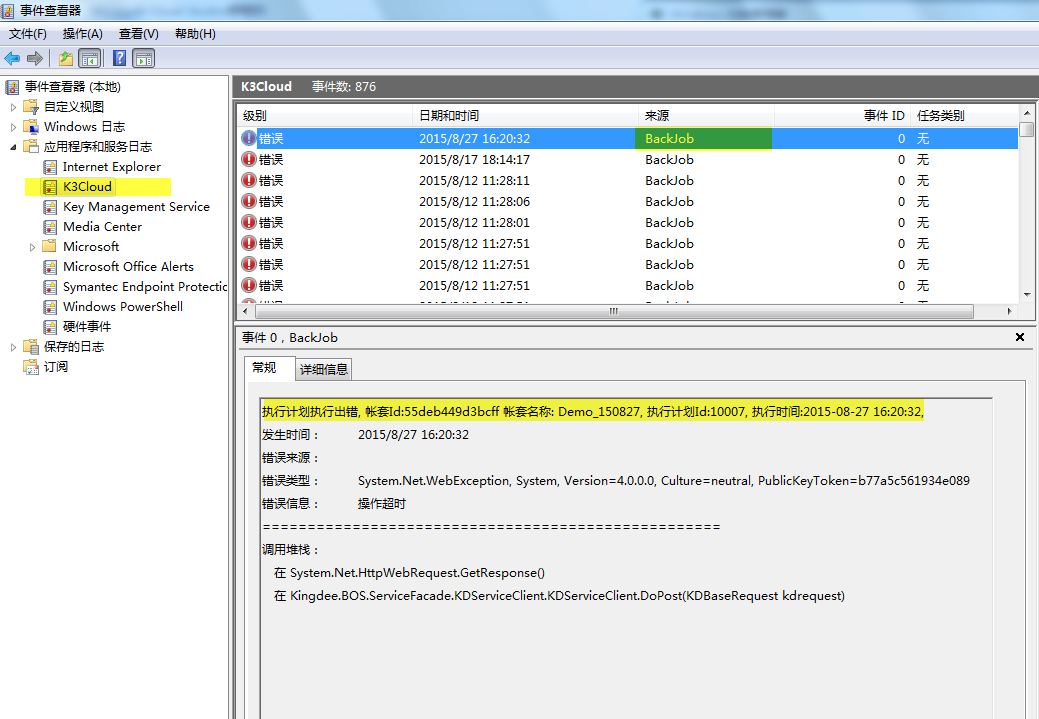Click the horizontal scrollbar right arrow
This screenshot has height=719, width=1039.
coord(1009,311)
